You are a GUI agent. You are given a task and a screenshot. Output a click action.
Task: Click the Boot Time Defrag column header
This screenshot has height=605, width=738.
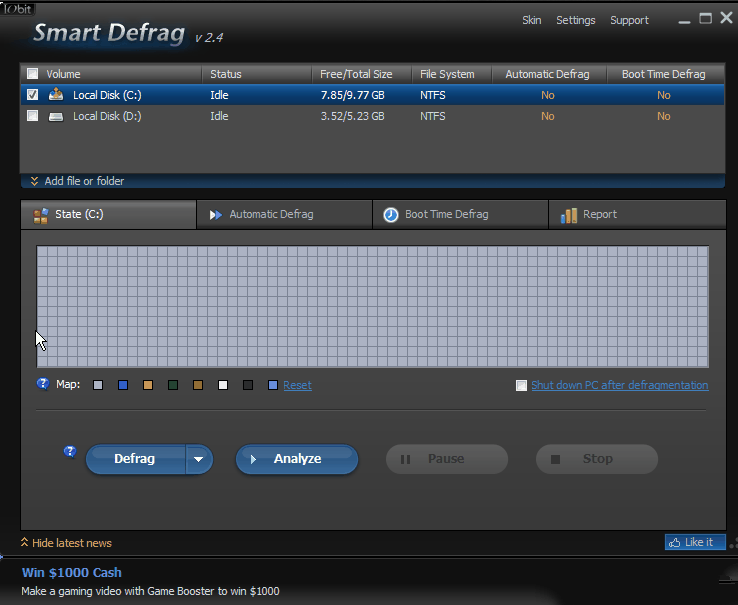pyautogui.click(x=664, y=74)
